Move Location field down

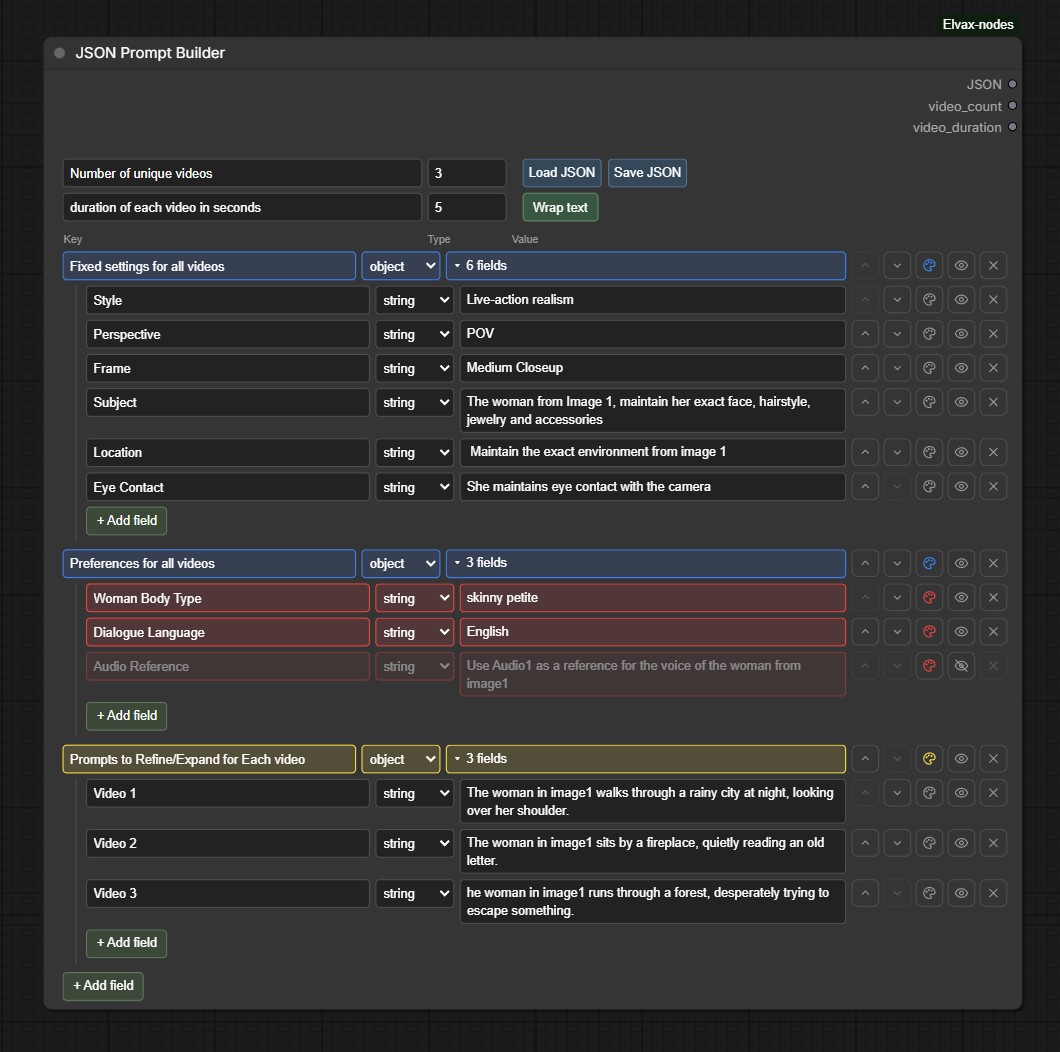897,452
